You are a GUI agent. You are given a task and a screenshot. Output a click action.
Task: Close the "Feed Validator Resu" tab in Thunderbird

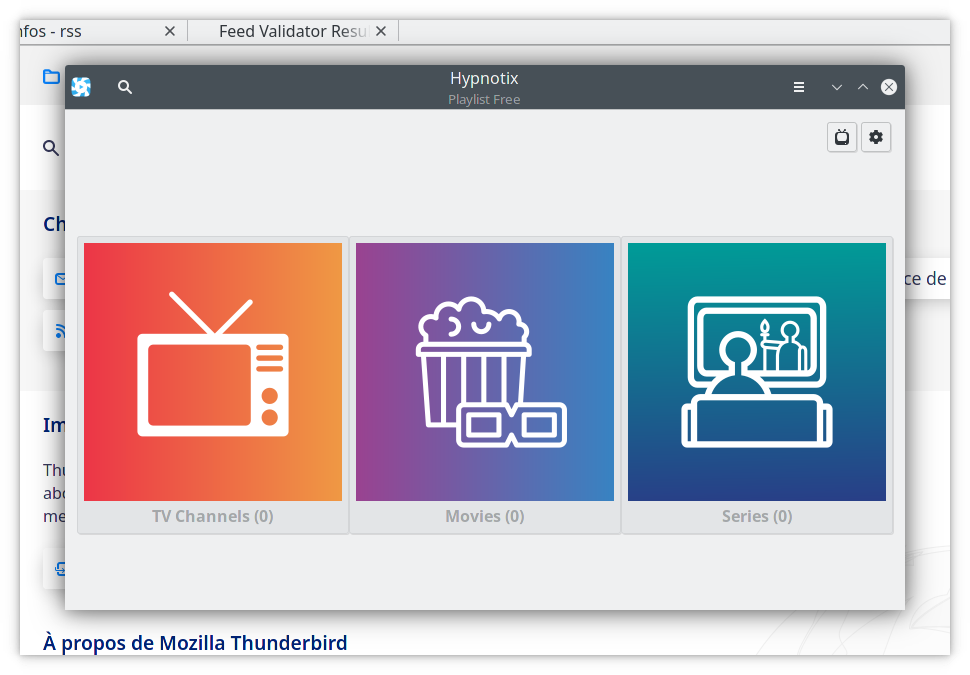click(x=381, y=31)
